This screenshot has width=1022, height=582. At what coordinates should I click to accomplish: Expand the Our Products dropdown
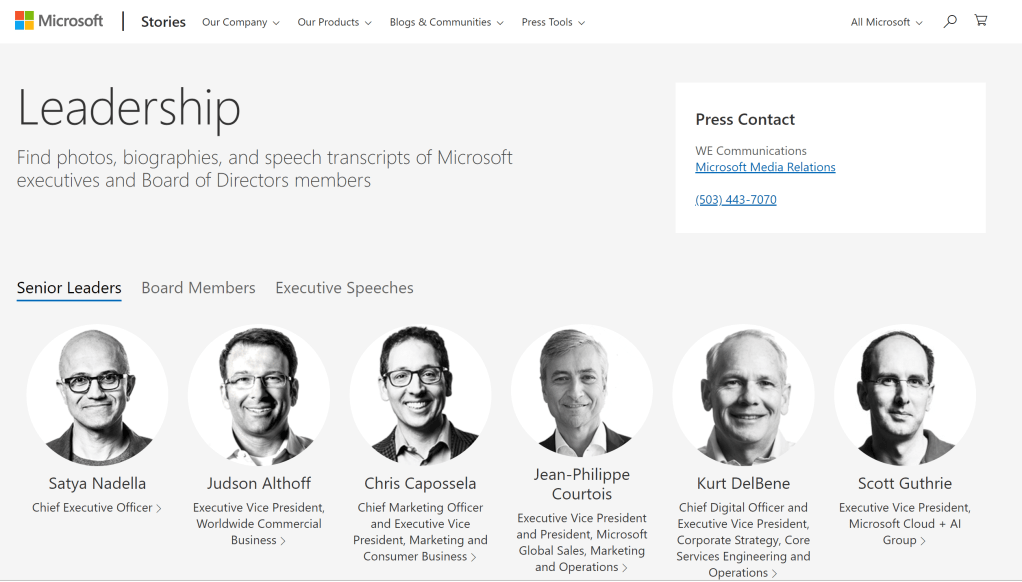[334, 22]
